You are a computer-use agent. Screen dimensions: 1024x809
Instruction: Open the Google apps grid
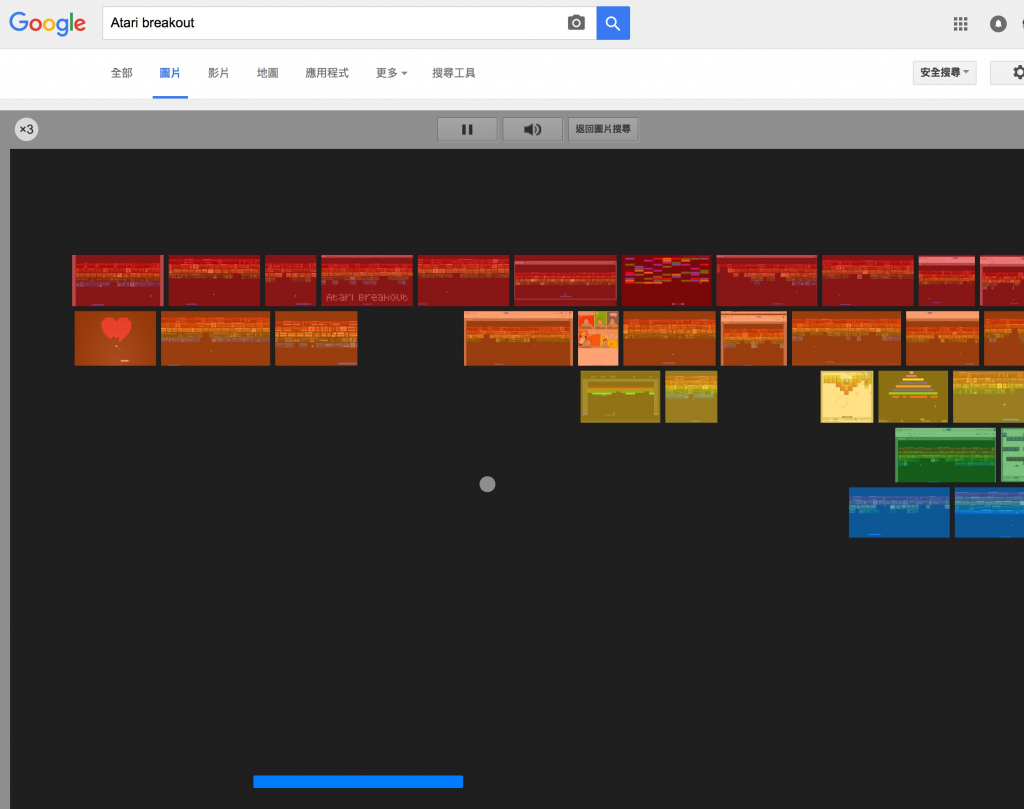click(x=960, y=24)
